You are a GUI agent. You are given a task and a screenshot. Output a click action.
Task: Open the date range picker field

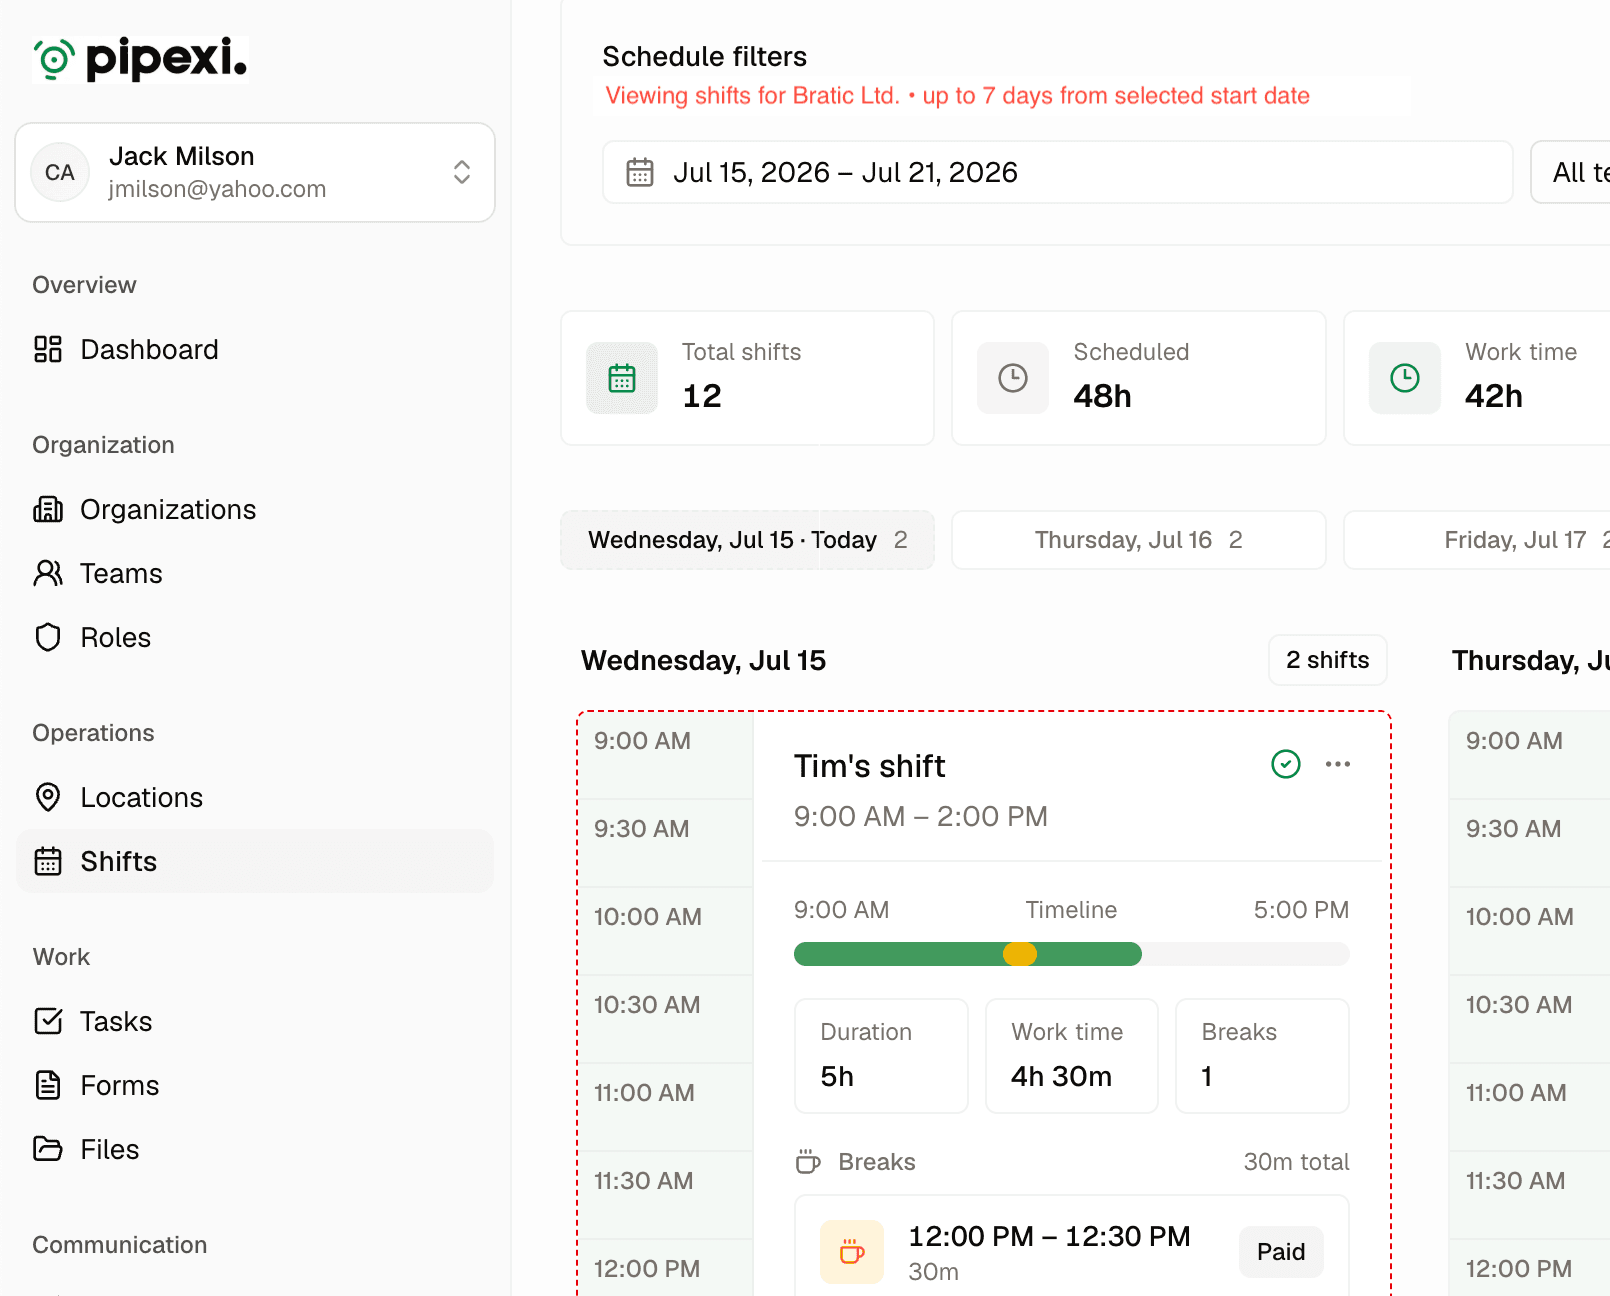tap(1057, 172)
